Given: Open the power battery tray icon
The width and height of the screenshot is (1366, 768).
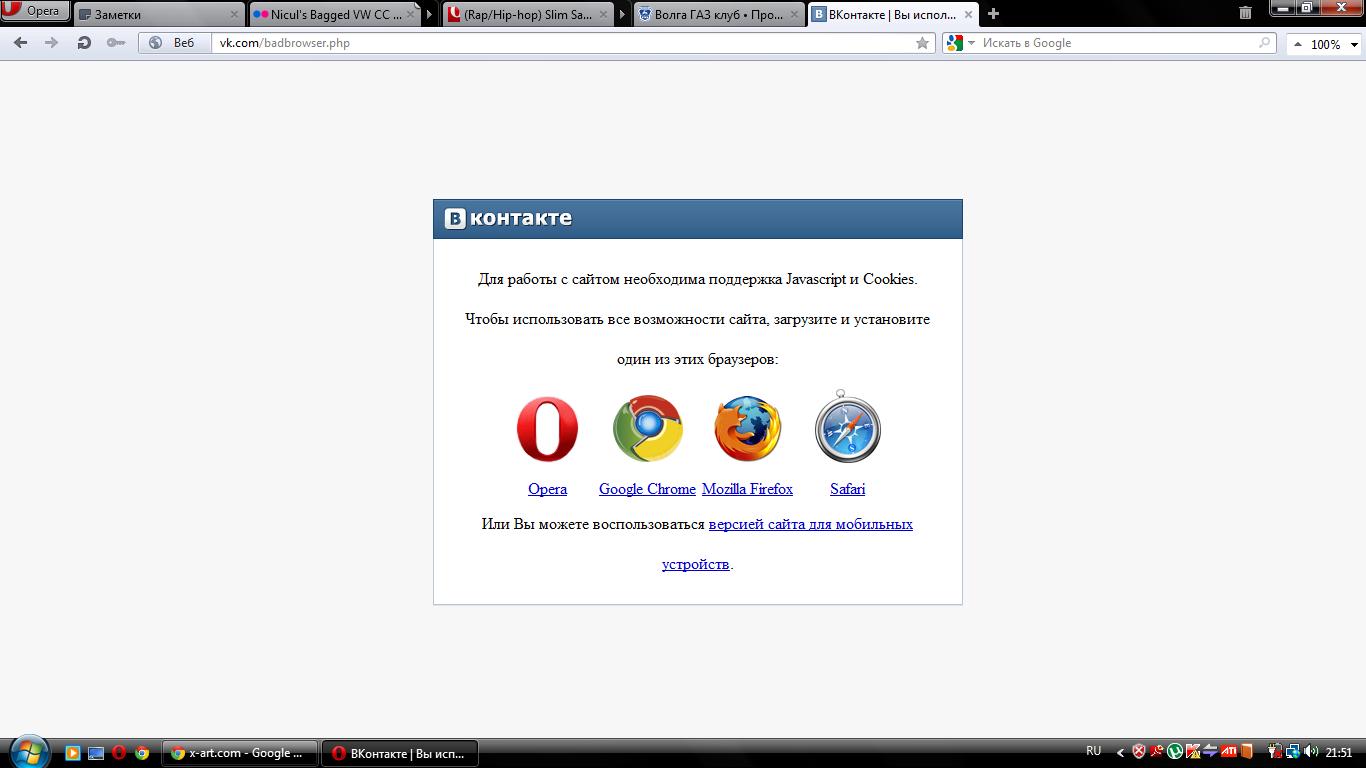Looking at the screenshot, I should (1275, 752).
